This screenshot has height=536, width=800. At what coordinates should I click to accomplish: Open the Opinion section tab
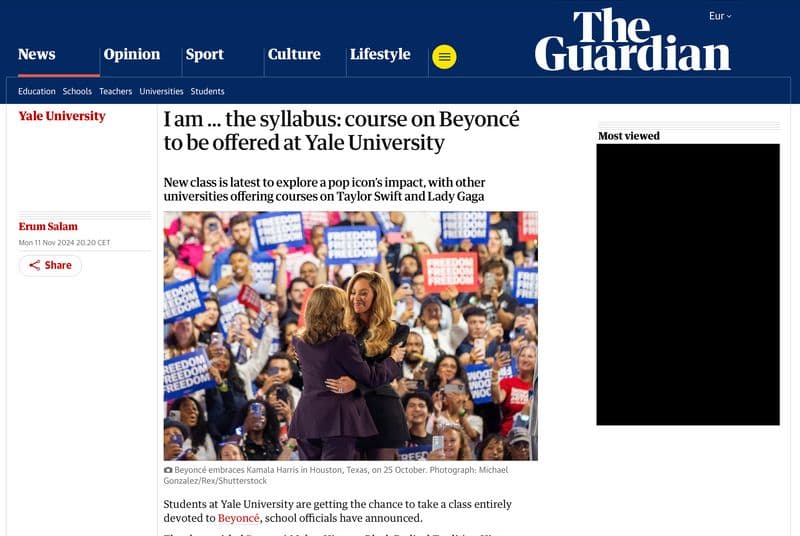[132, 54]
